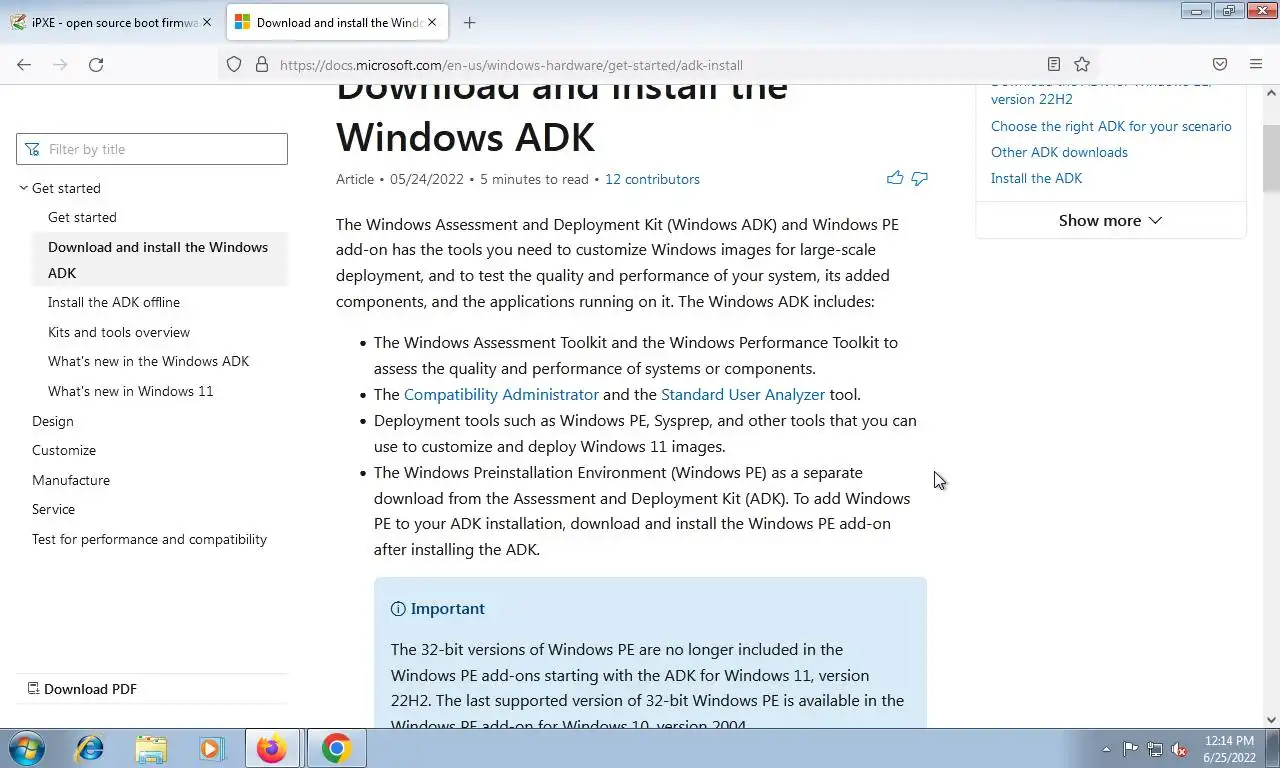Click the forward navigation arrow
Viewport: 1280px width, 768px height.
pyautogui.click(x=60, y=64)
